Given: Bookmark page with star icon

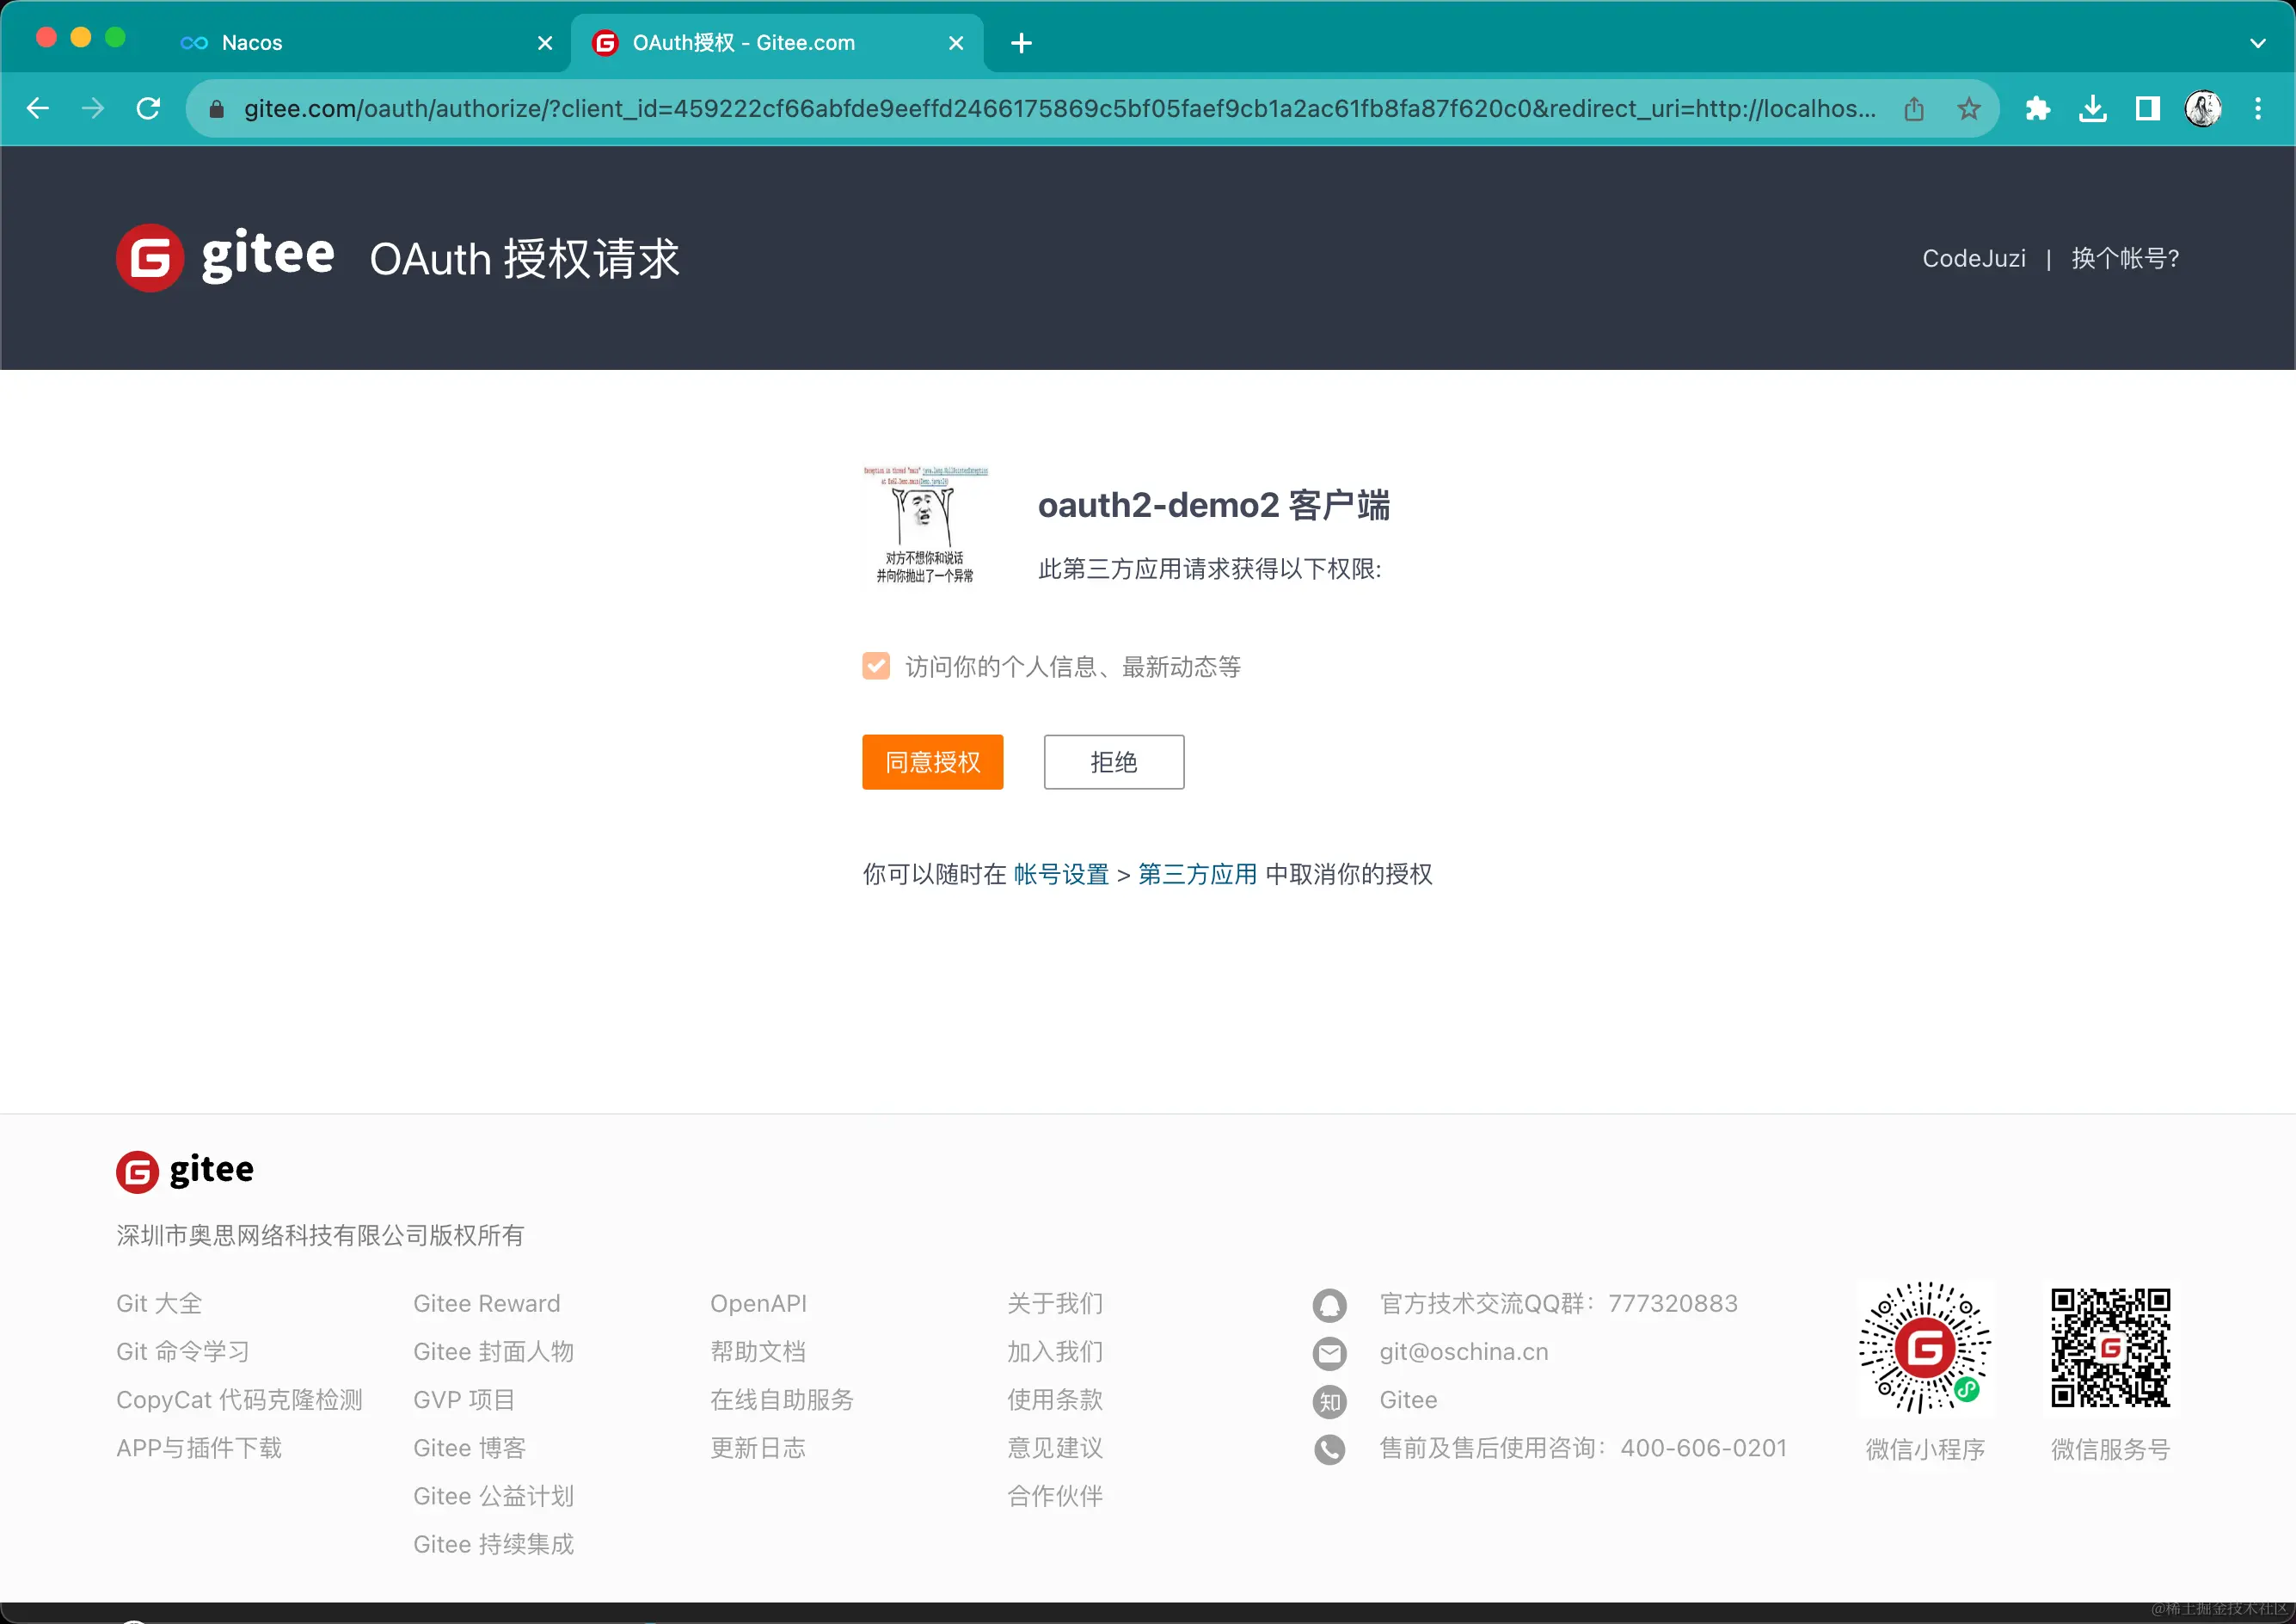Looking at the screenshot, I should tap(1968, 108).
